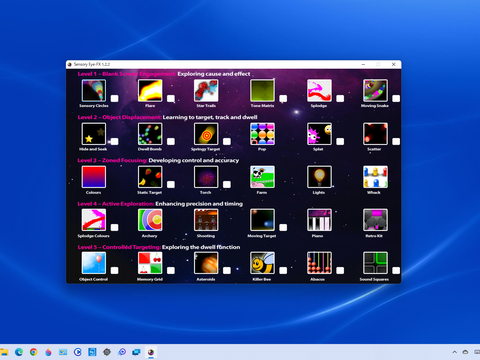480x360 pixels.
Task: Start the Asteroids game
Action: point(206,263)
